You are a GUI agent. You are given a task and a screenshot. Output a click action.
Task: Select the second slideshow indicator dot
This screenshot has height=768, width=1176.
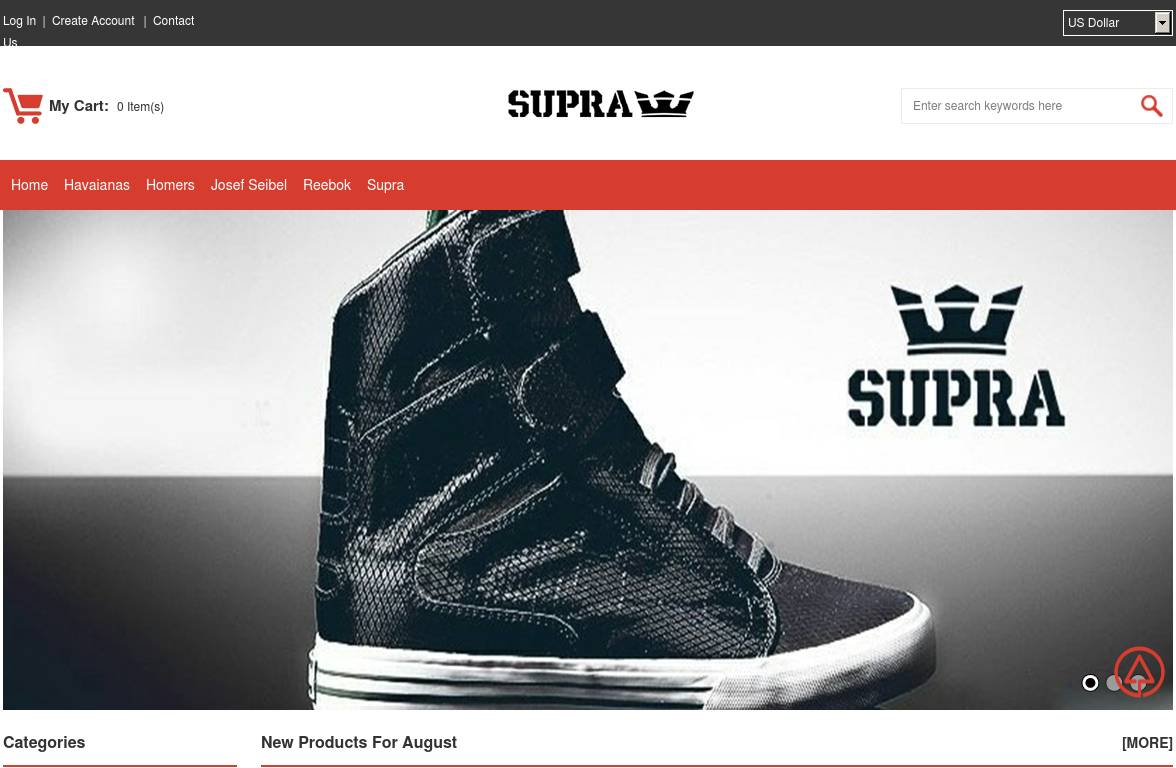pyautogui.click(x=1114, y=682)
